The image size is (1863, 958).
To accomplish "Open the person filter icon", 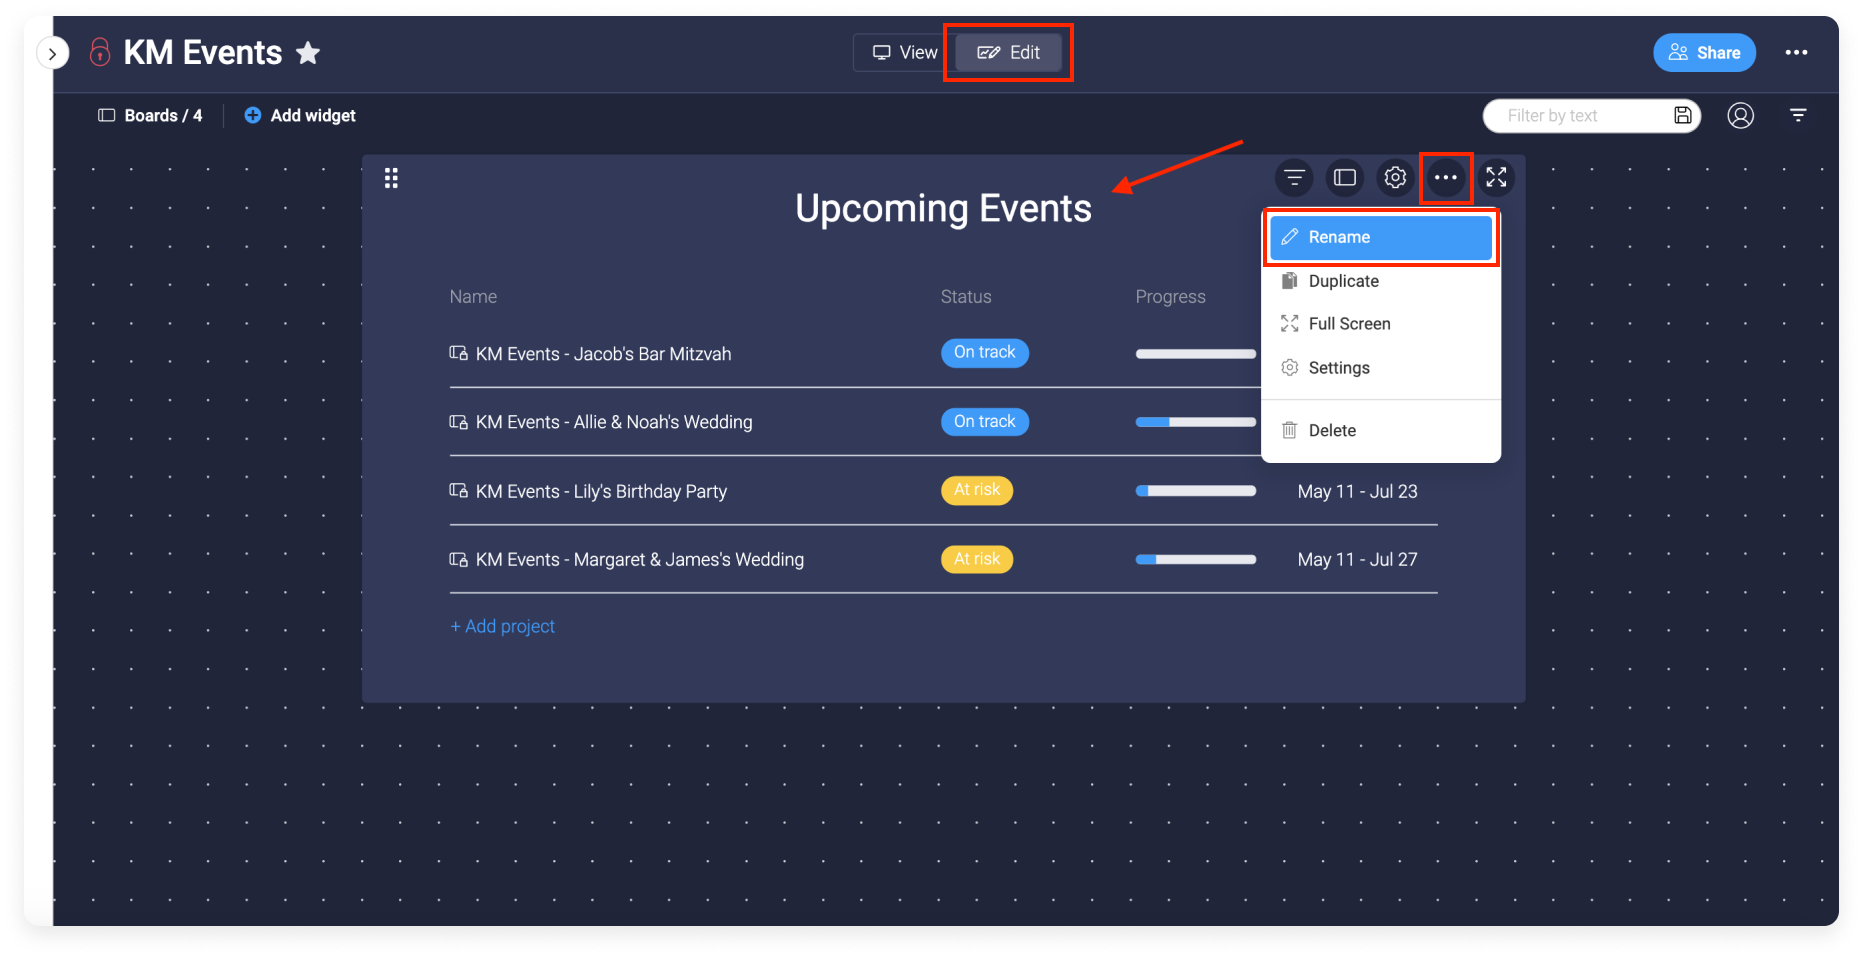I will click(x=1741, y=116).
